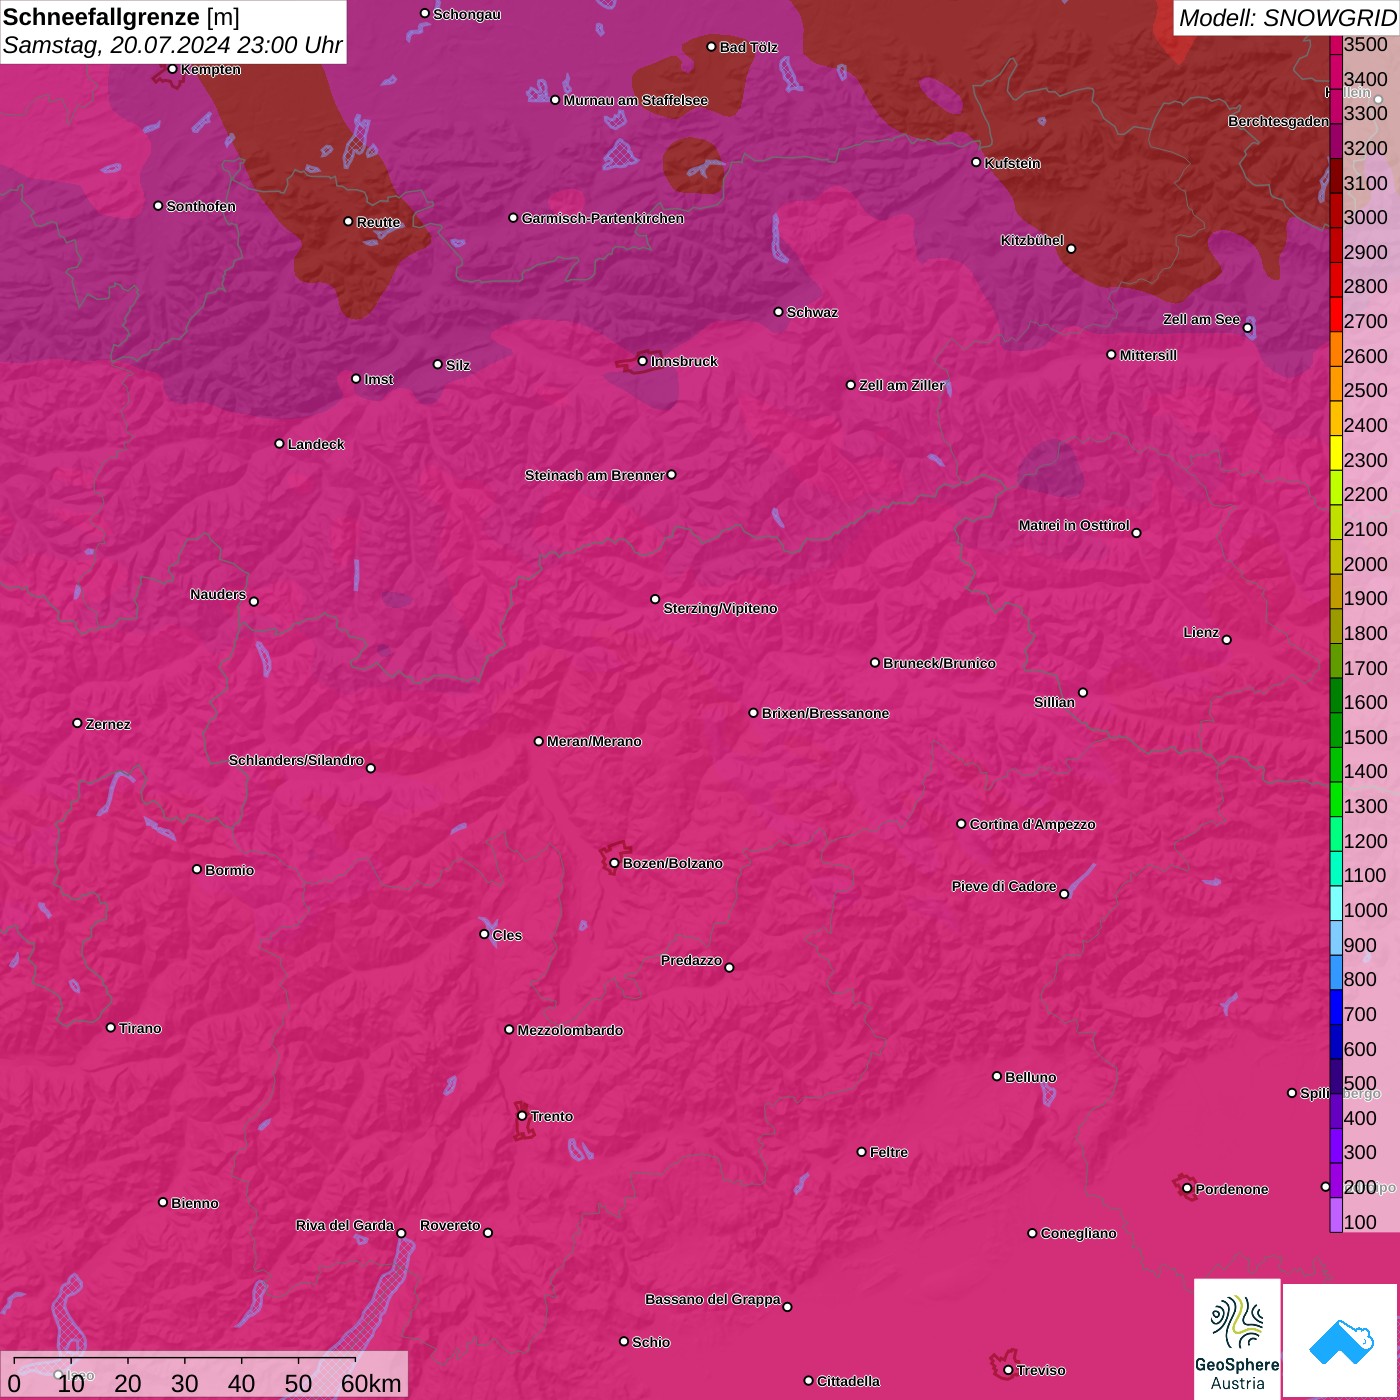This screenshot has height=1400, width=1400.
Task: Click the Schneefallgrenze [m] title
Action: pos(121,17)
